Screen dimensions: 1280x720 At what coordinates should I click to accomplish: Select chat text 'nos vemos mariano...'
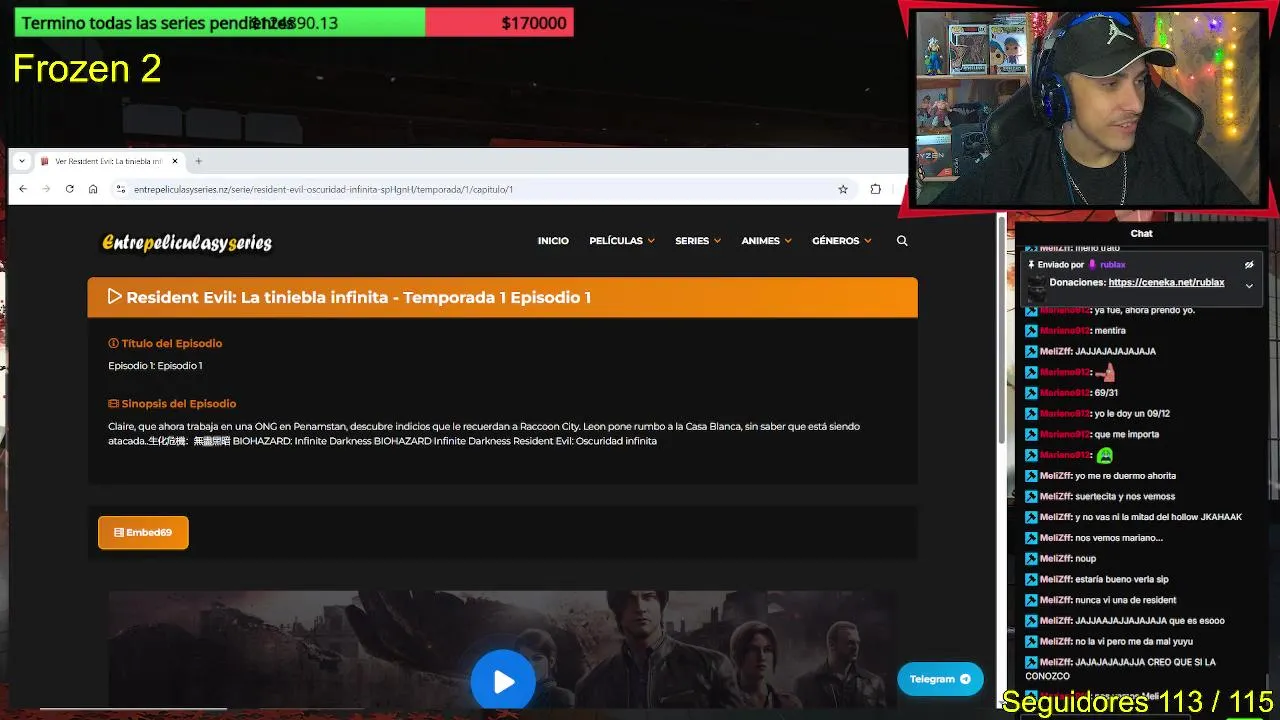pos(1119,538)
